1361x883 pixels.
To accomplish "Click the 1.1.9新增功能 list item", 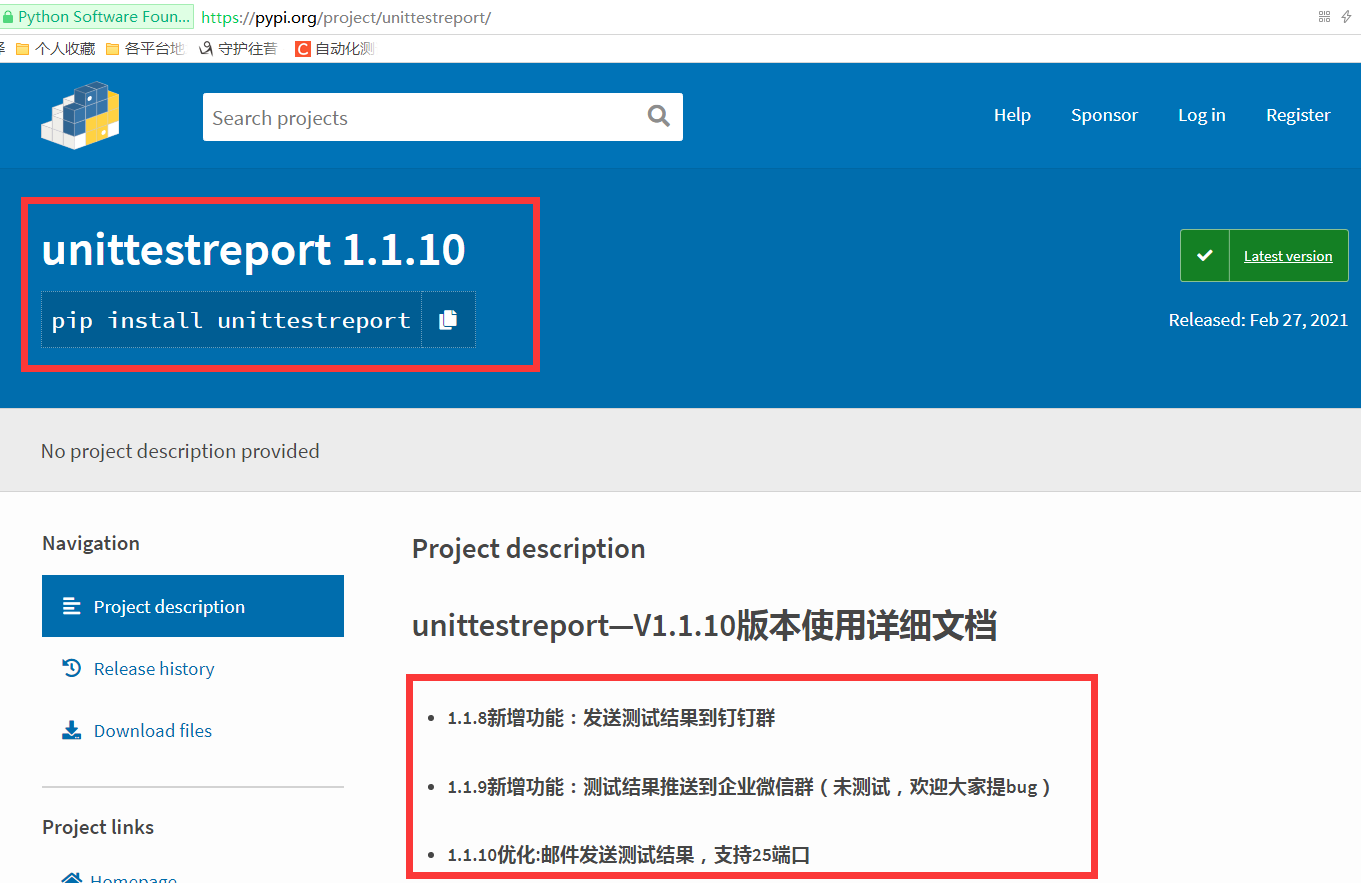I will [750, 786].
